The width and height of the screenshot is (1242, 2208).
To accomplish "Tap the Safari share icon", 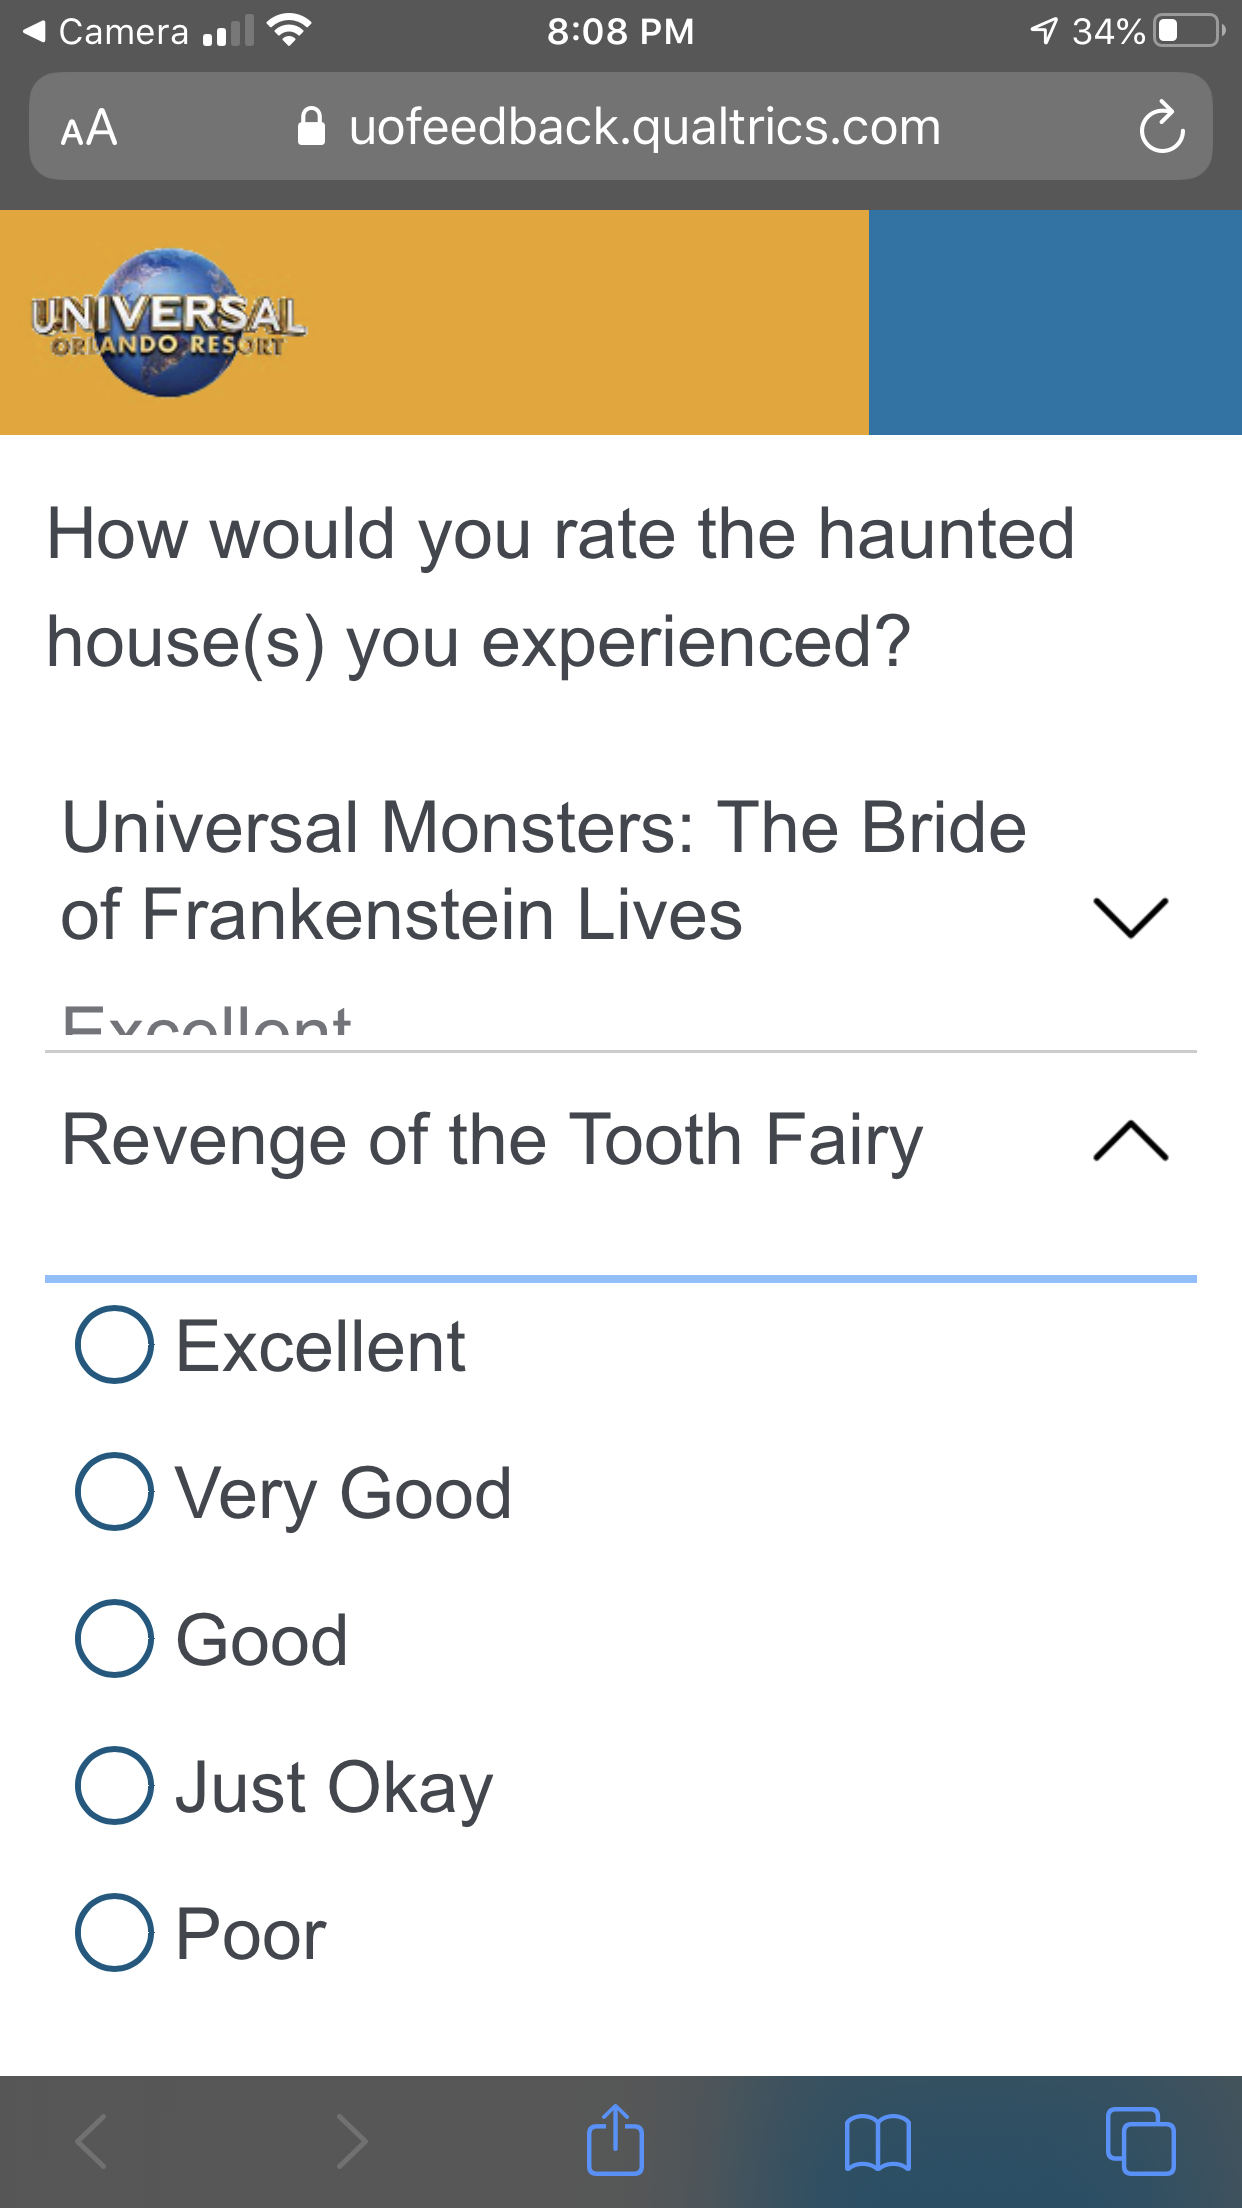I will coord(615,2141).
